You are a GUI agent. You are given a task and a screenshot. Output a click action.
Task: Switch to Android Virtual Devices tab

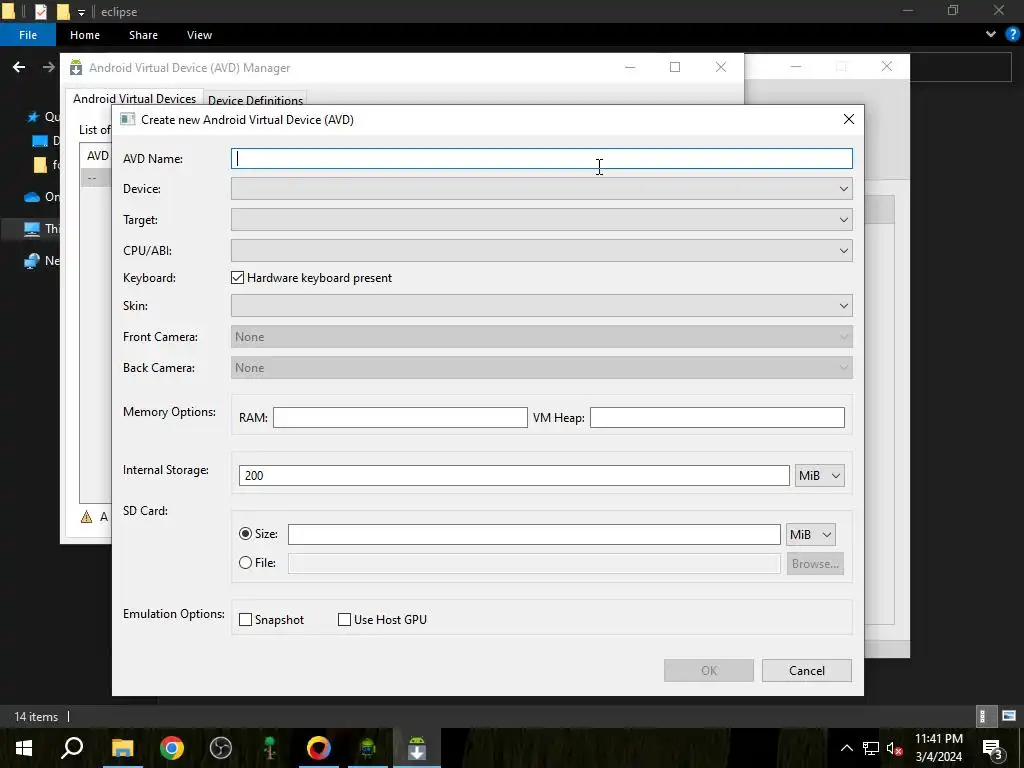135,99
